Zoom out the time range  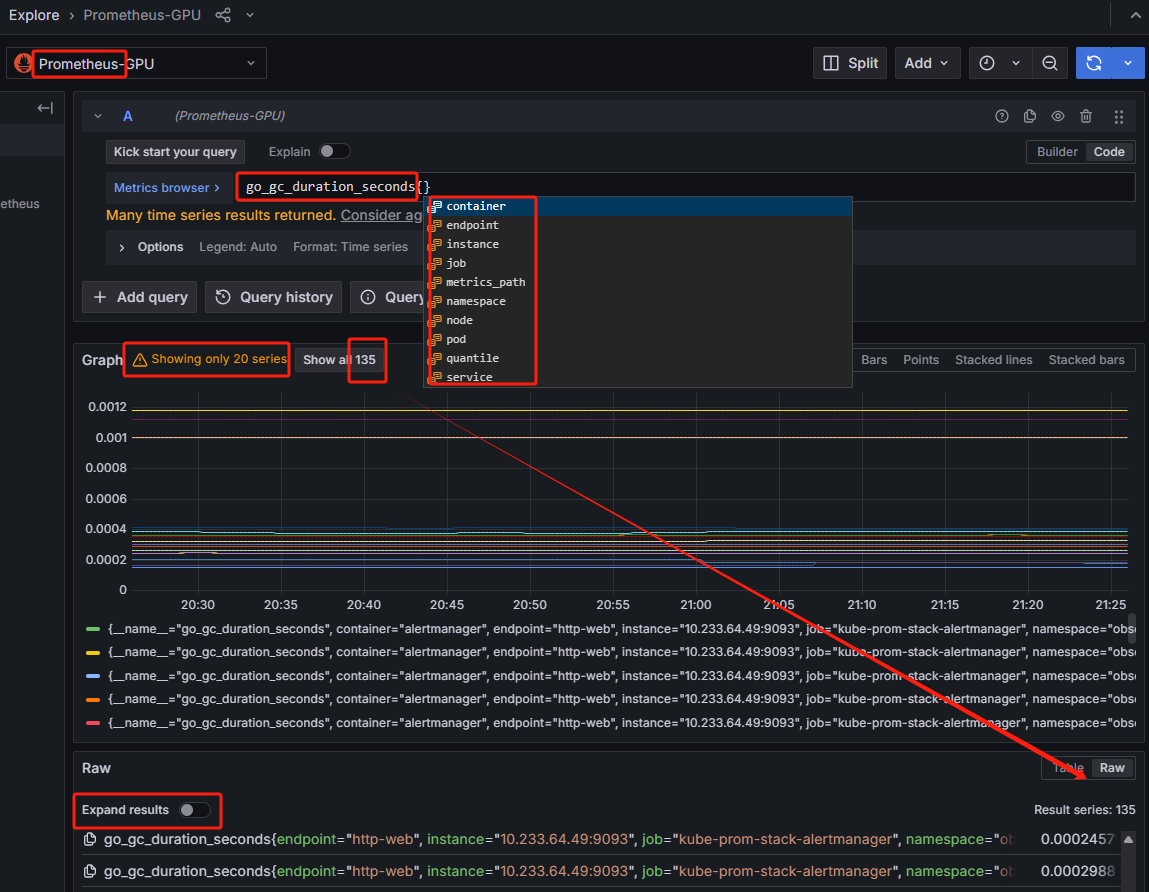(x=1049, y=63)
